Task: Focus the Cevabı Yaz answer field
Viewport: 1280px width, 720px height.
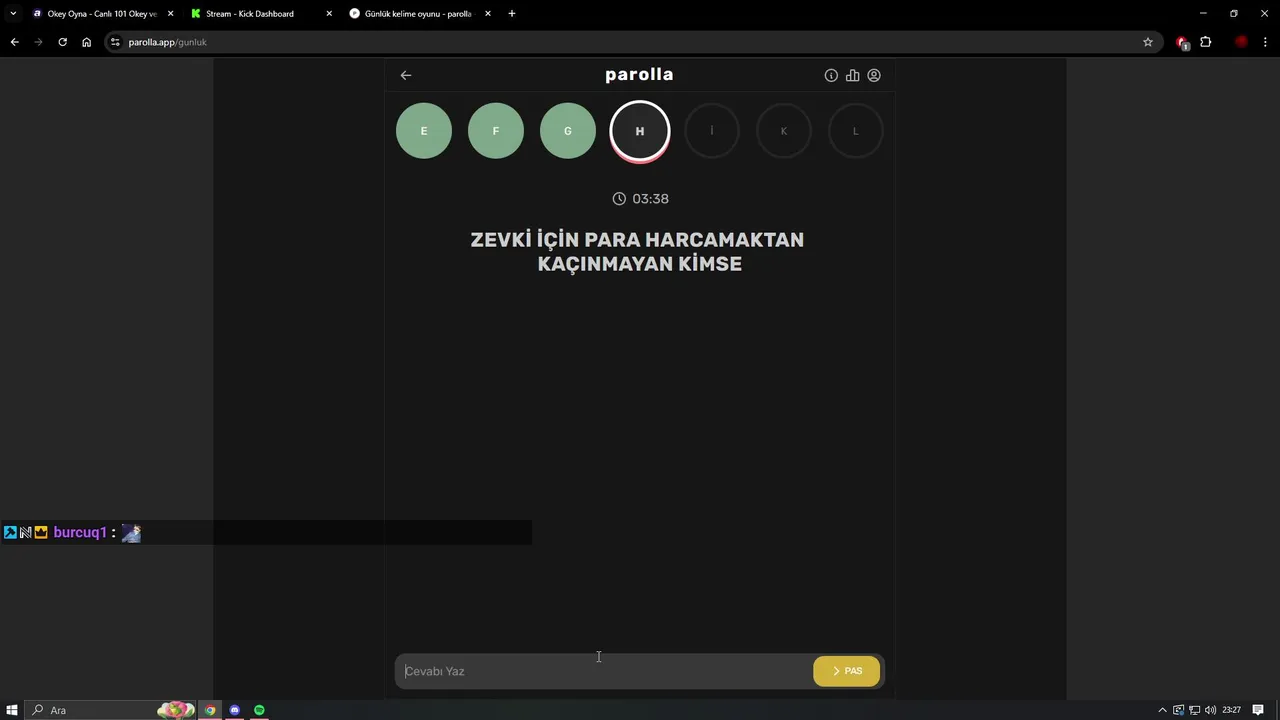Action: point(604,671)
